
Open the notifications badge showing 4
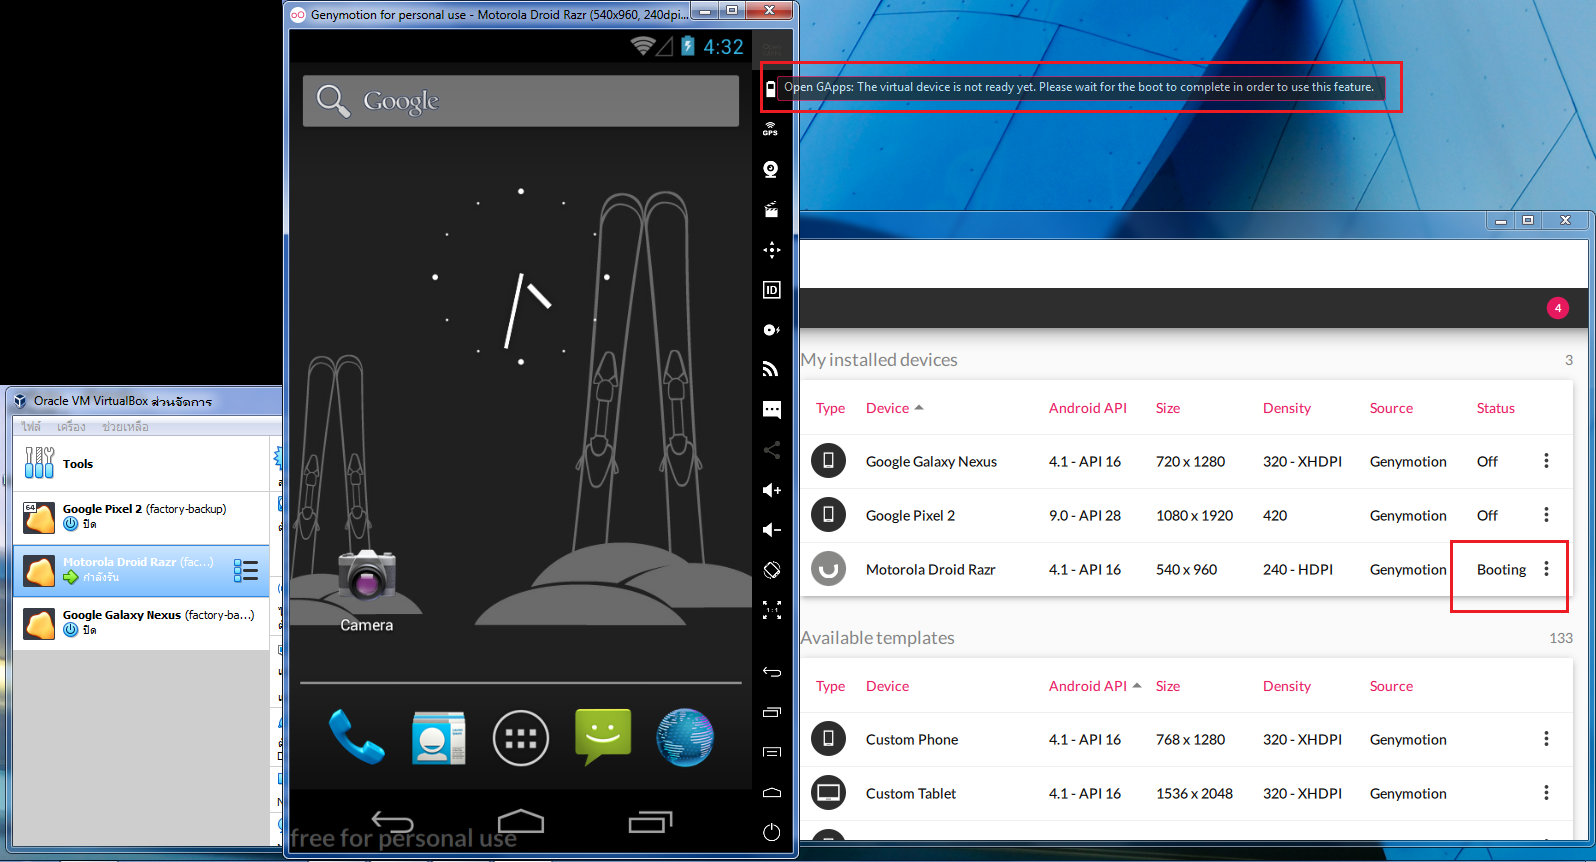tap(1558, 308)
